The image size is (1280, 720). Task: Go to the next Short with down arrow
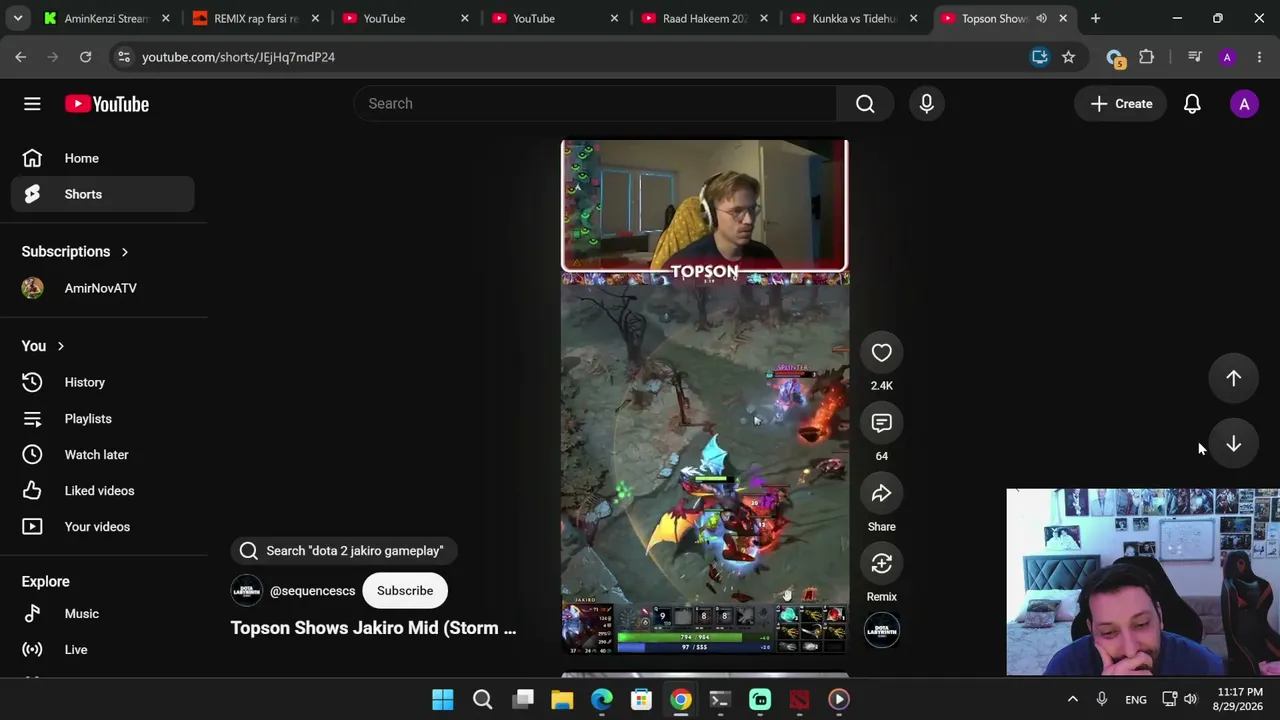coord(1233,444)
